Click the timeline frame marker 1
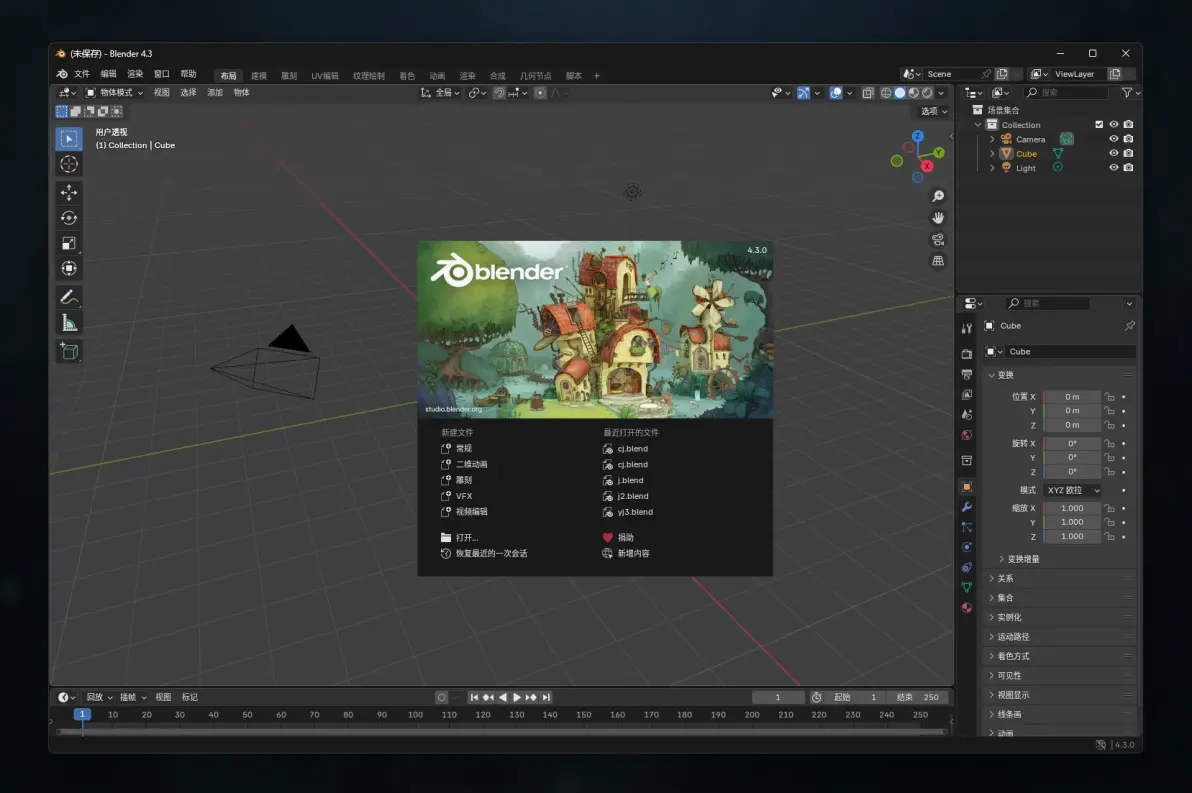This screenshot has width=1192, height=793. [82, 715]
